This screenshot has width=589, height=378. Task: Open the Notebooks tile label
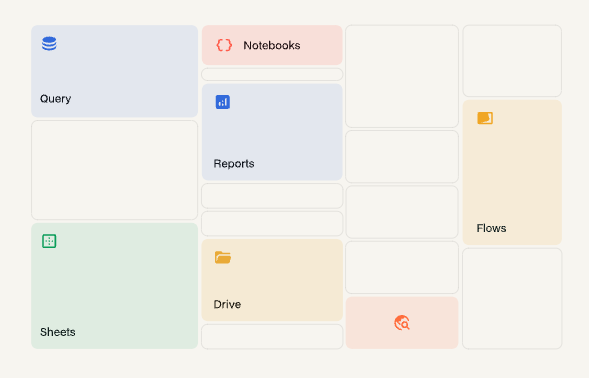(272, 45)
